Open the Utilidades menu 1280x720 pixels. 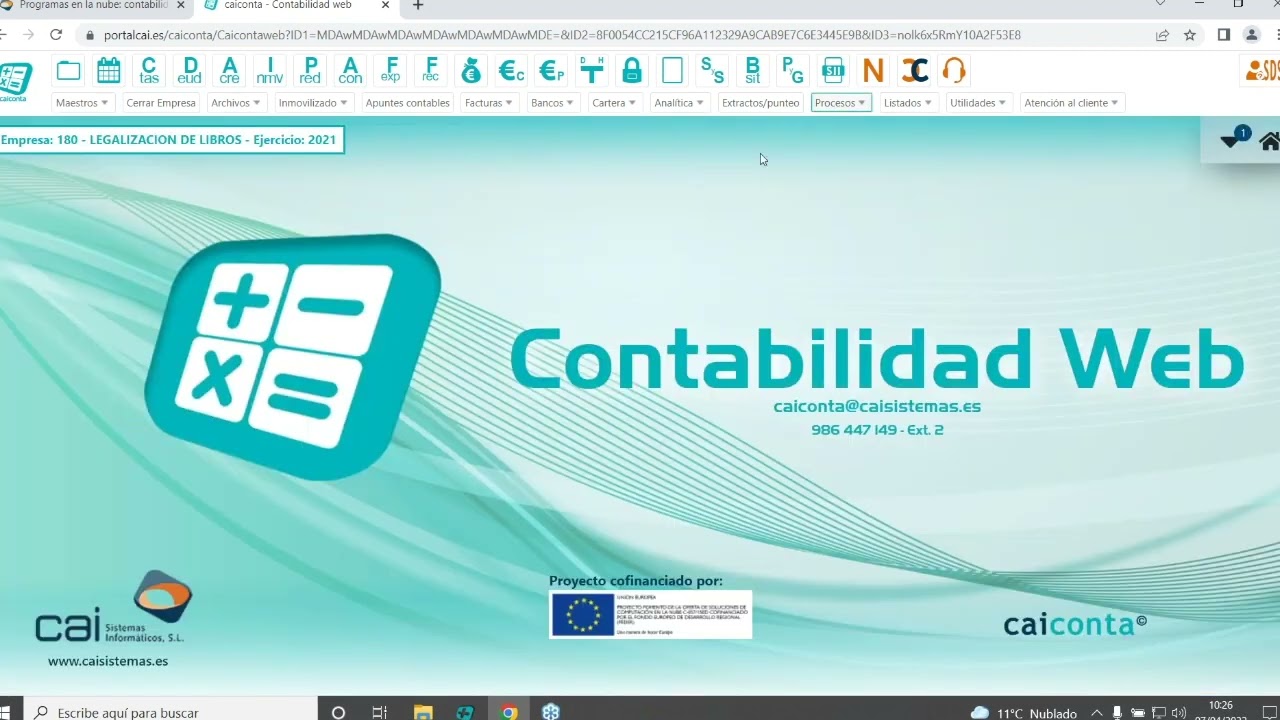point(978,103)
